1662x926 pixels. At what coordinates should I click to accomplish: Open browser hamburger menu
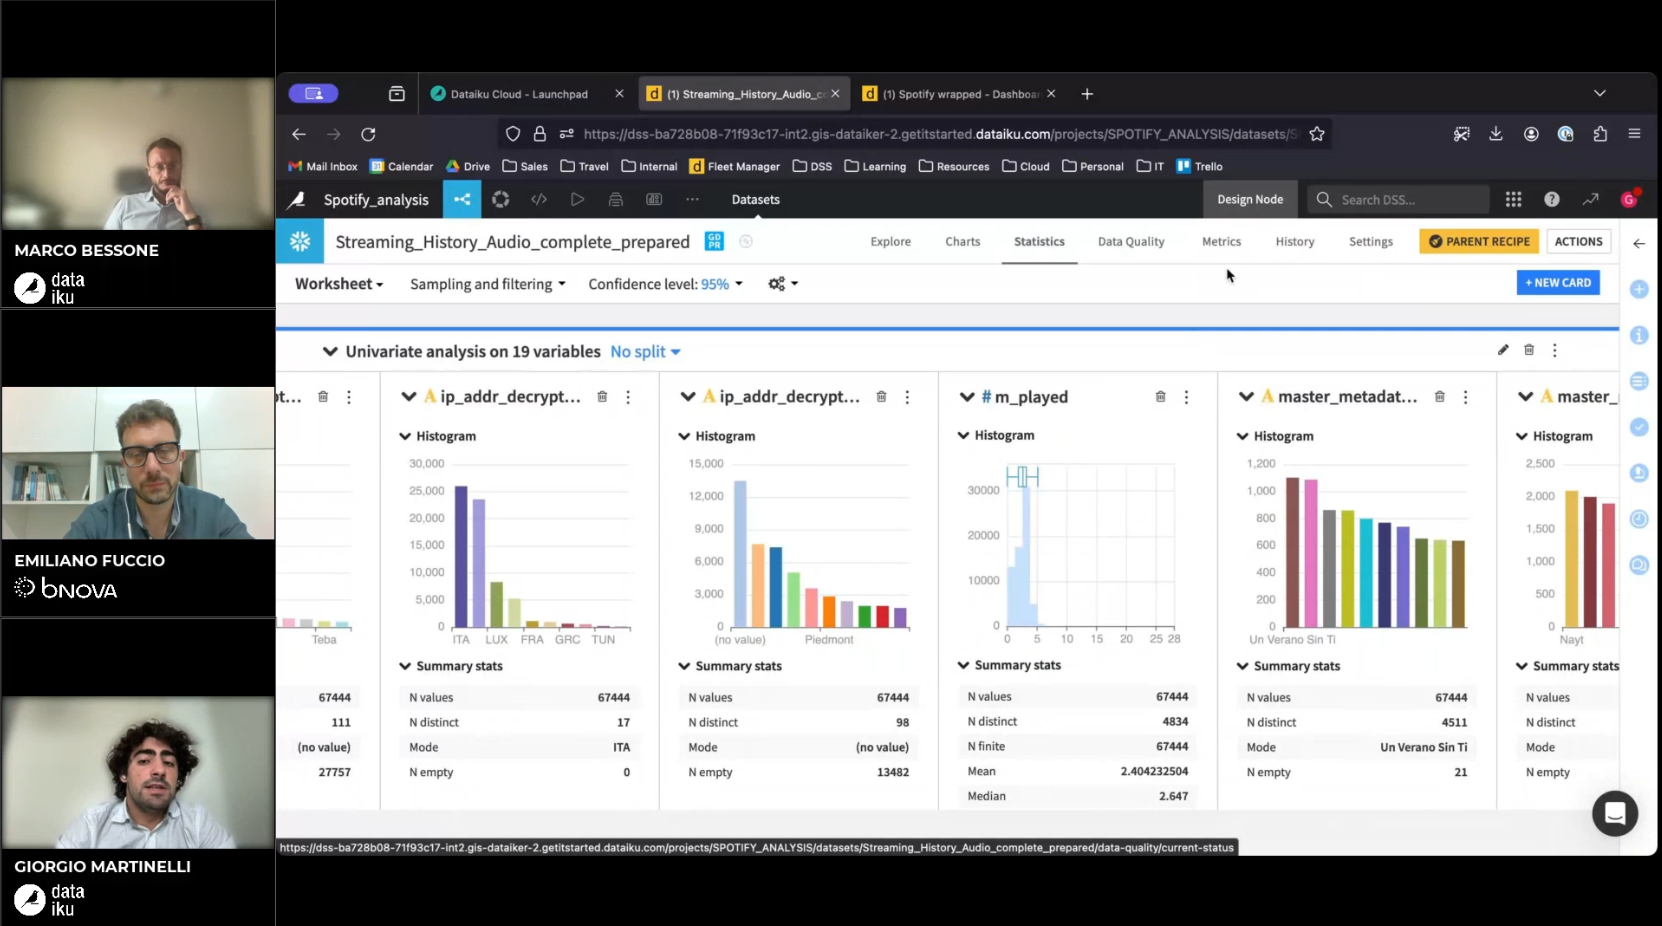coord(1634,134)
